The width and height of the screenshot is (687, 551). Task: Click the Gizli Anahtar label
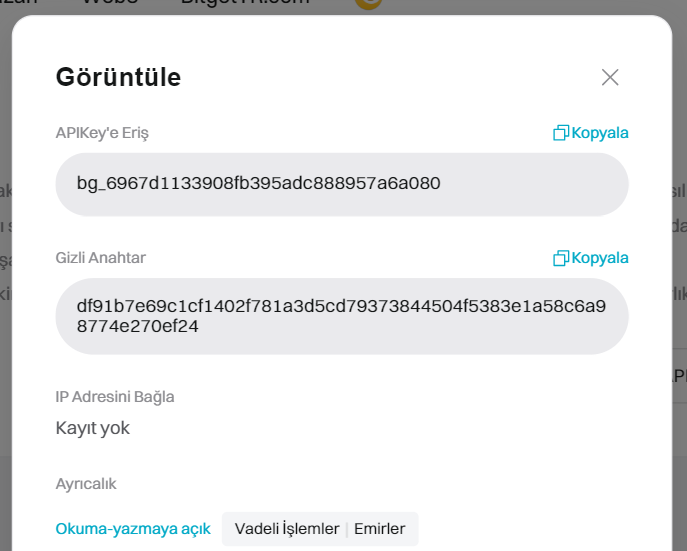tap(100, 258)
